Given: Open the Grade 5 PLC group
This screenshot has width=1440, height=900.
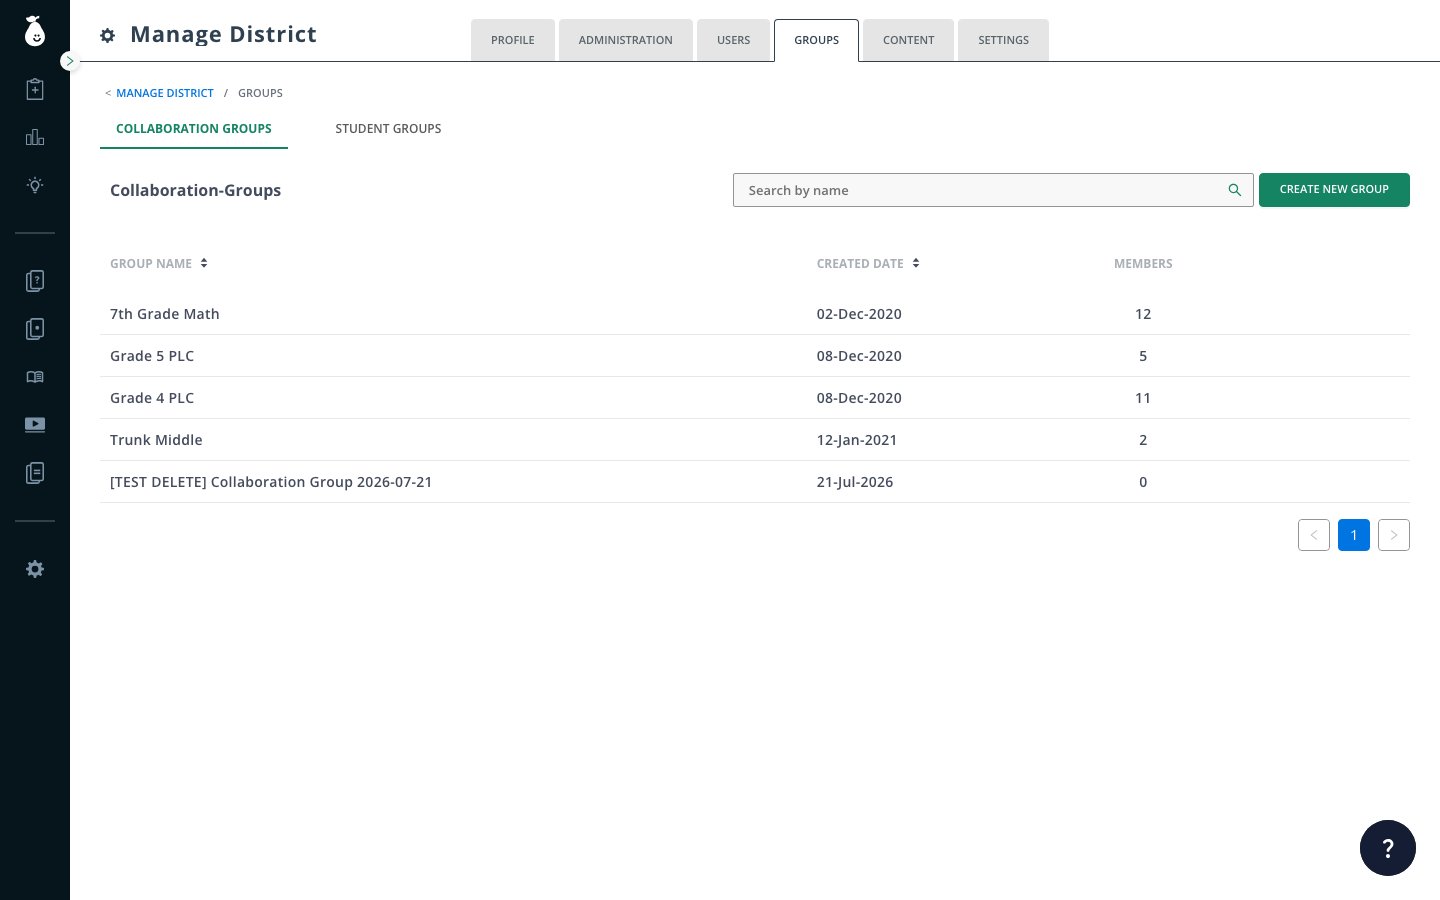Looking at the screenshot, I should [755, 356].
